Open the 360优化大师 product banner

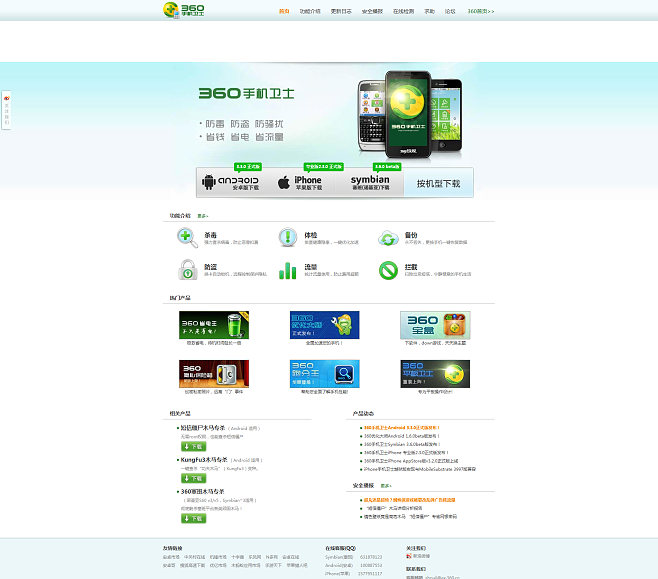[x=324, y=325]
